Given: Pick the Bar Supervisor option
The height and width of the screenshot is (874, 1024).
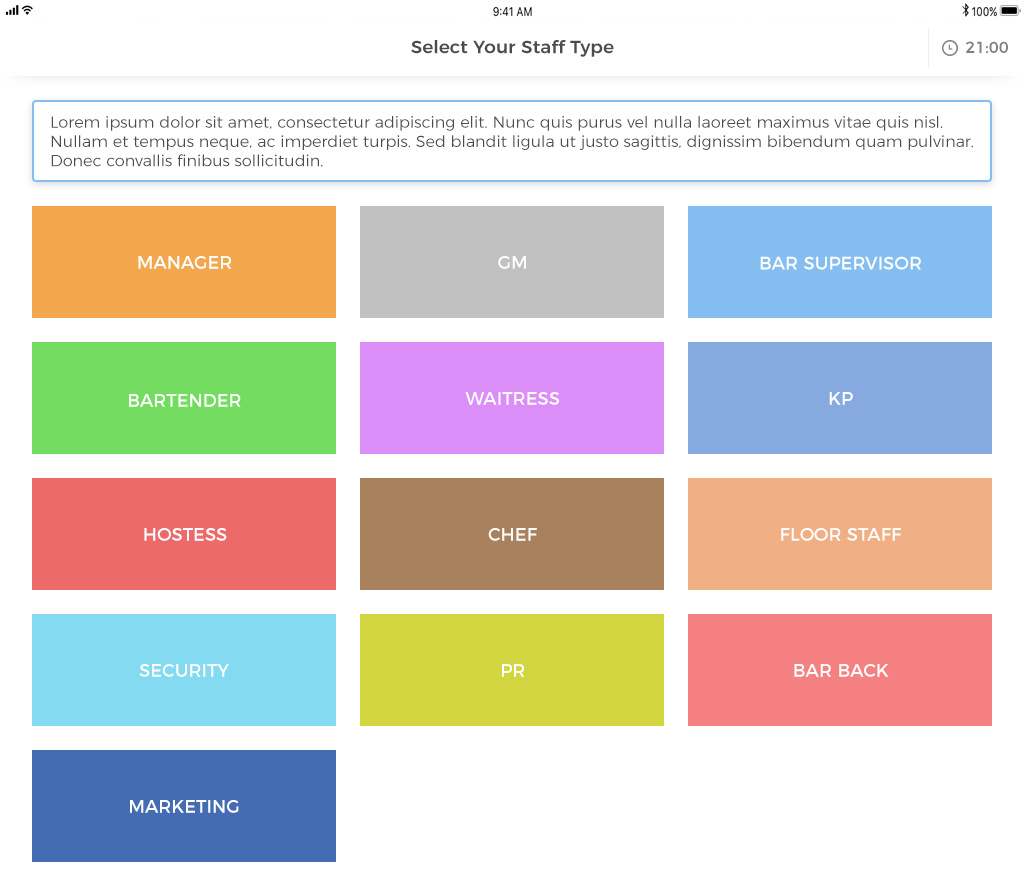Looking at the screenshot, I should click(840, 262).
